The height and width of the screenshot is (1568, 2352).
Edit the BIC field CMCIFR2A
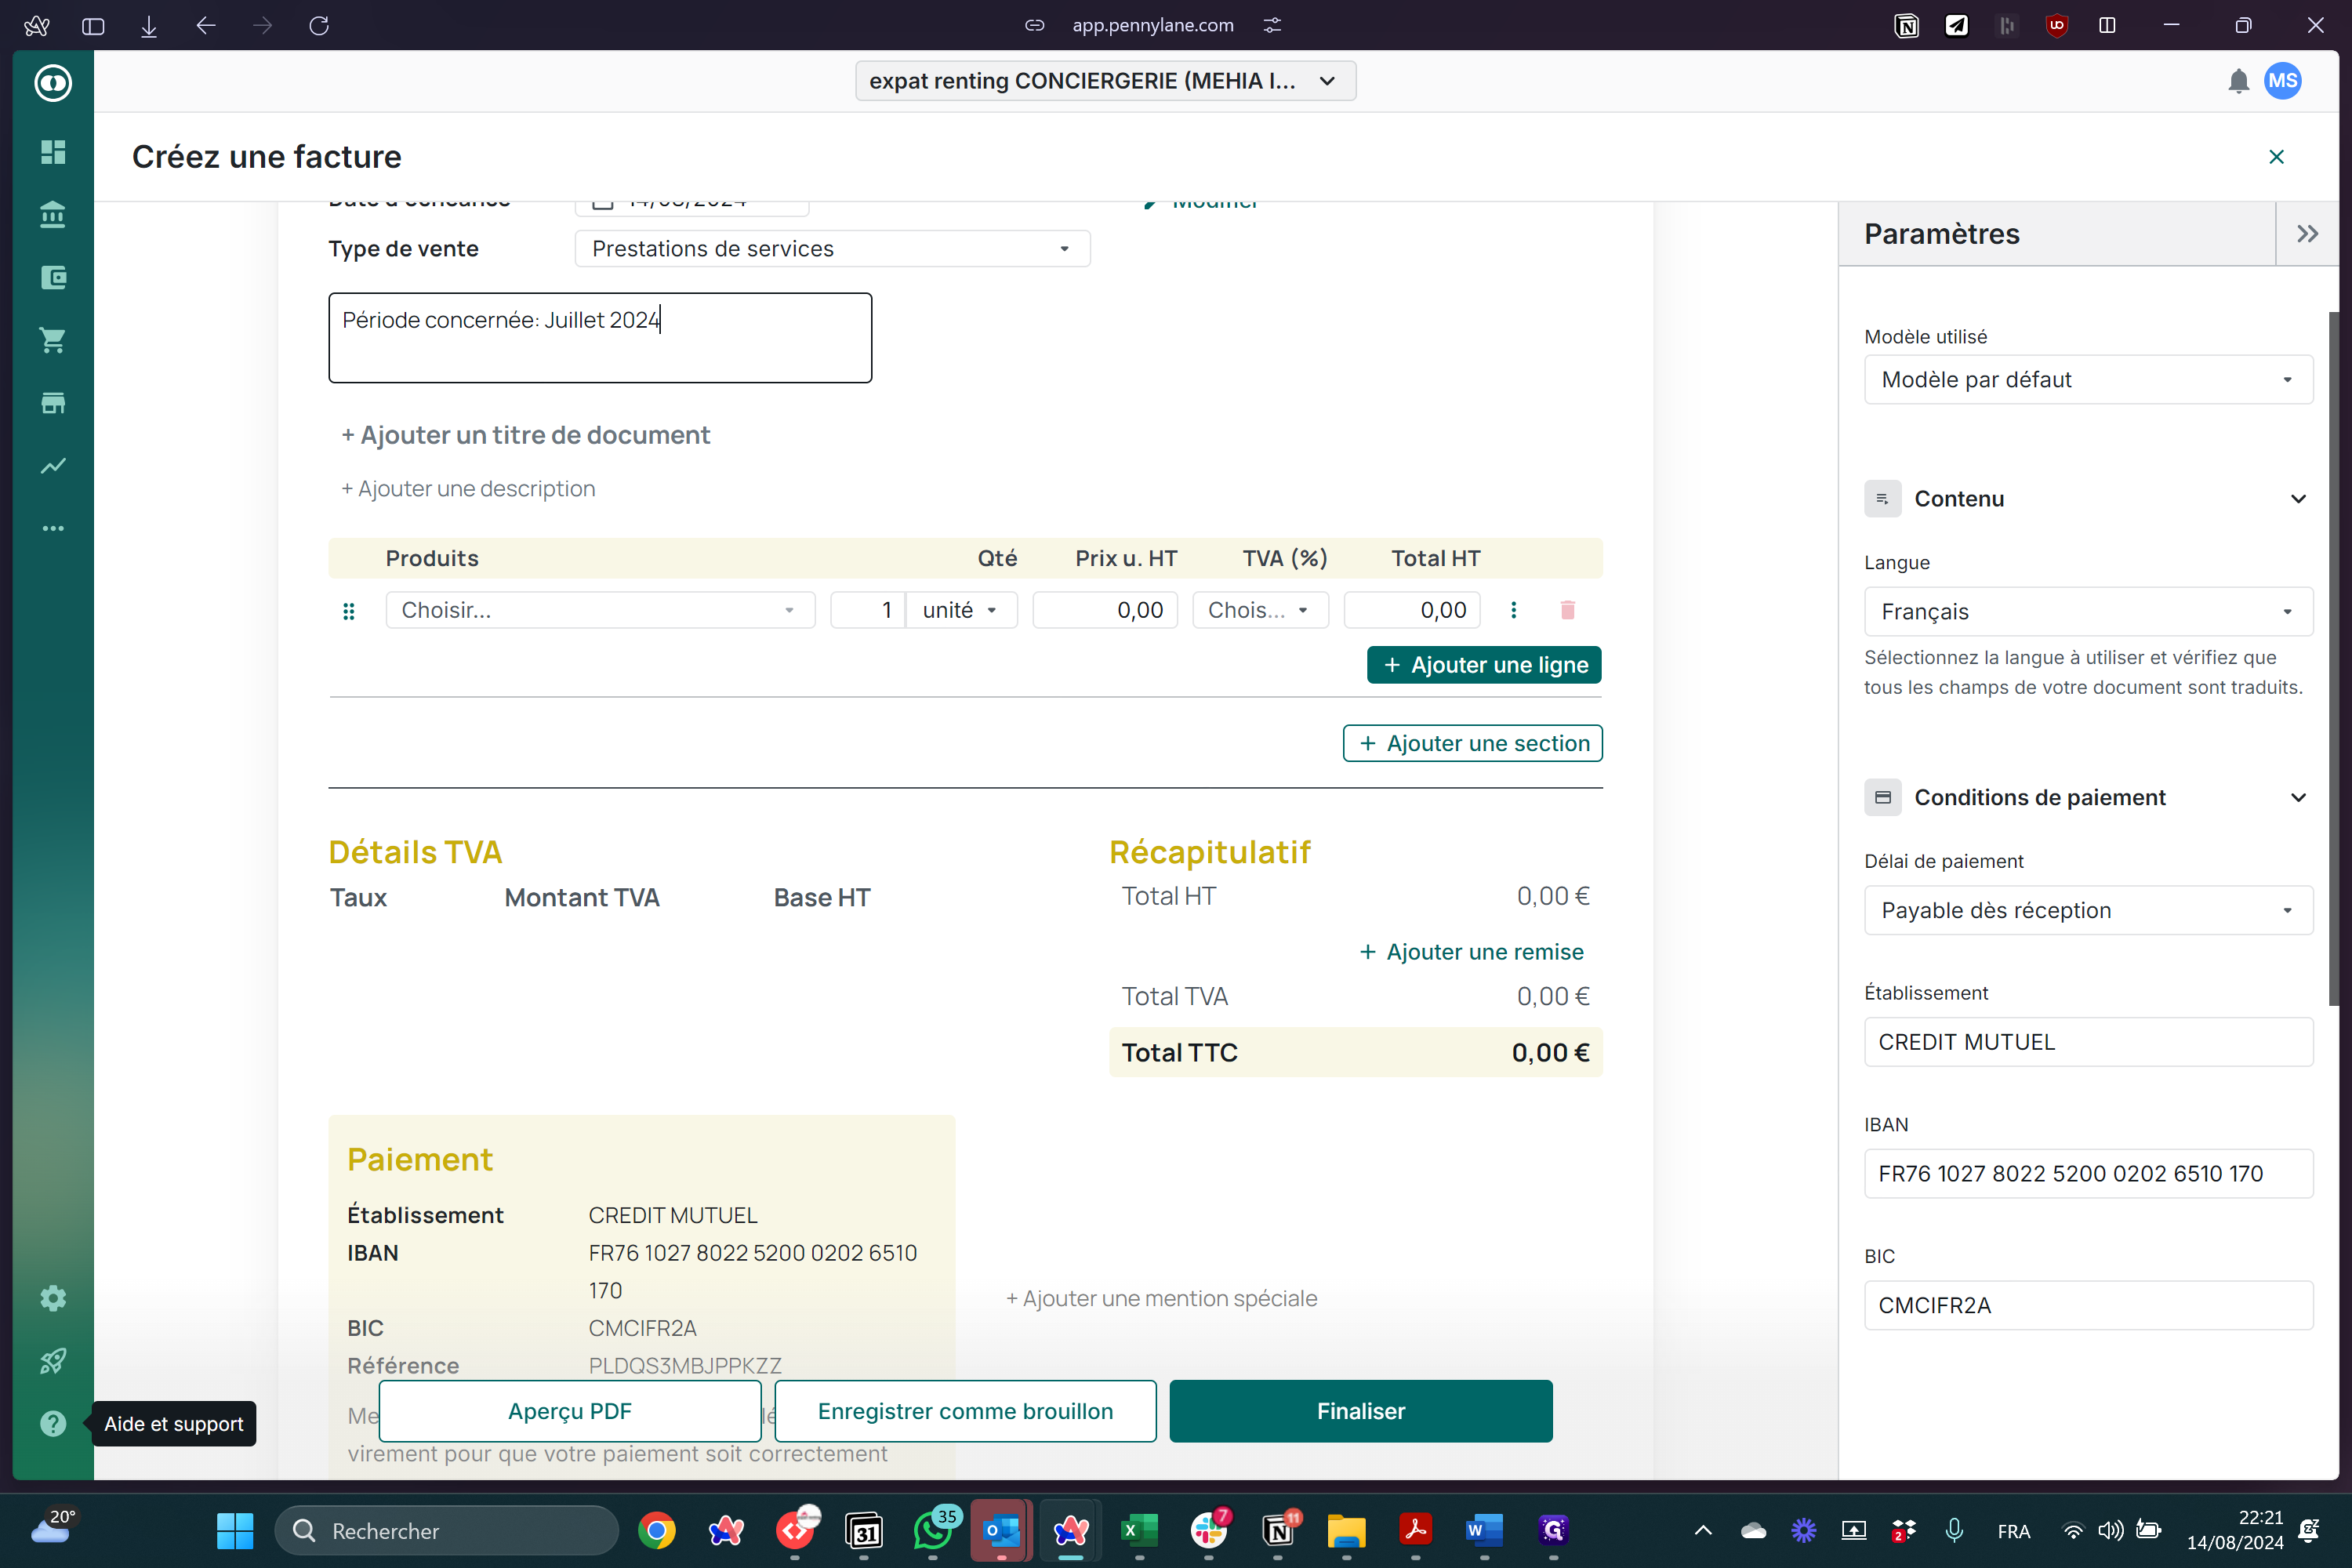tap(2088, 1306)
